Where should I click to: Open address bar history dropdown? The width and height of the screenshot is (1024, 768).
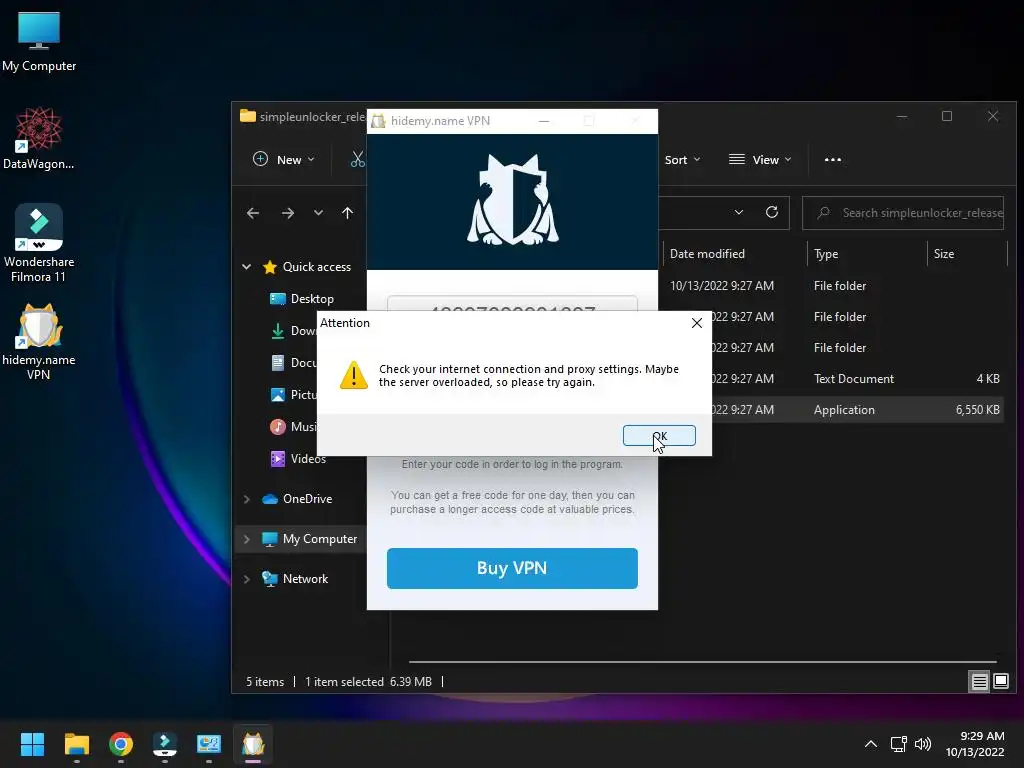pyautogui.click(x=739, y=212)
